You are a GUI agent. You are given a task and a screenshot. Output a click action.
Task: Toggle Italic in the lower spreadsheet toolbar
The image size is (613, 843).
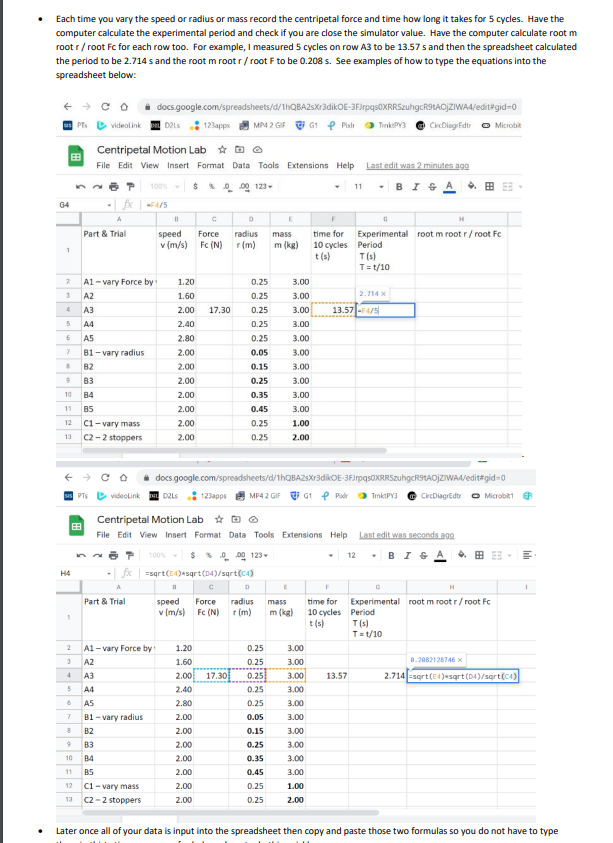pyautogui.click(x=407, y=555)
